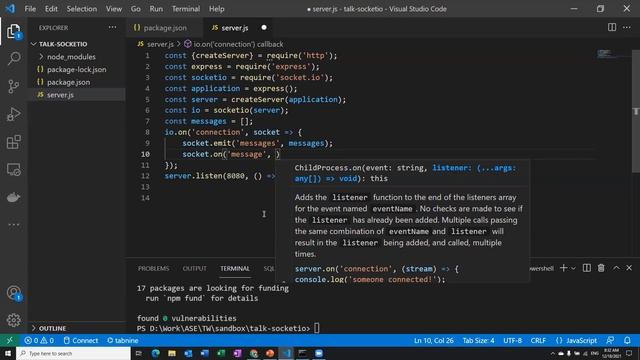Image resolution: width=640 pixels, height=360 pixels.
Task: Click Ln 10, Col 26 cursor position
Action: [433, 340]
